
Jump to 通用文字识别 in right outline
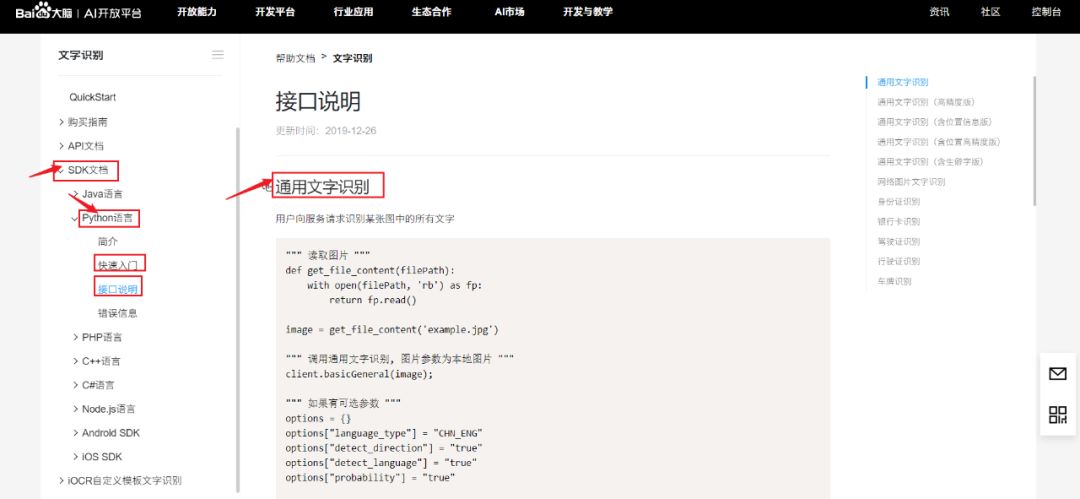903,82
